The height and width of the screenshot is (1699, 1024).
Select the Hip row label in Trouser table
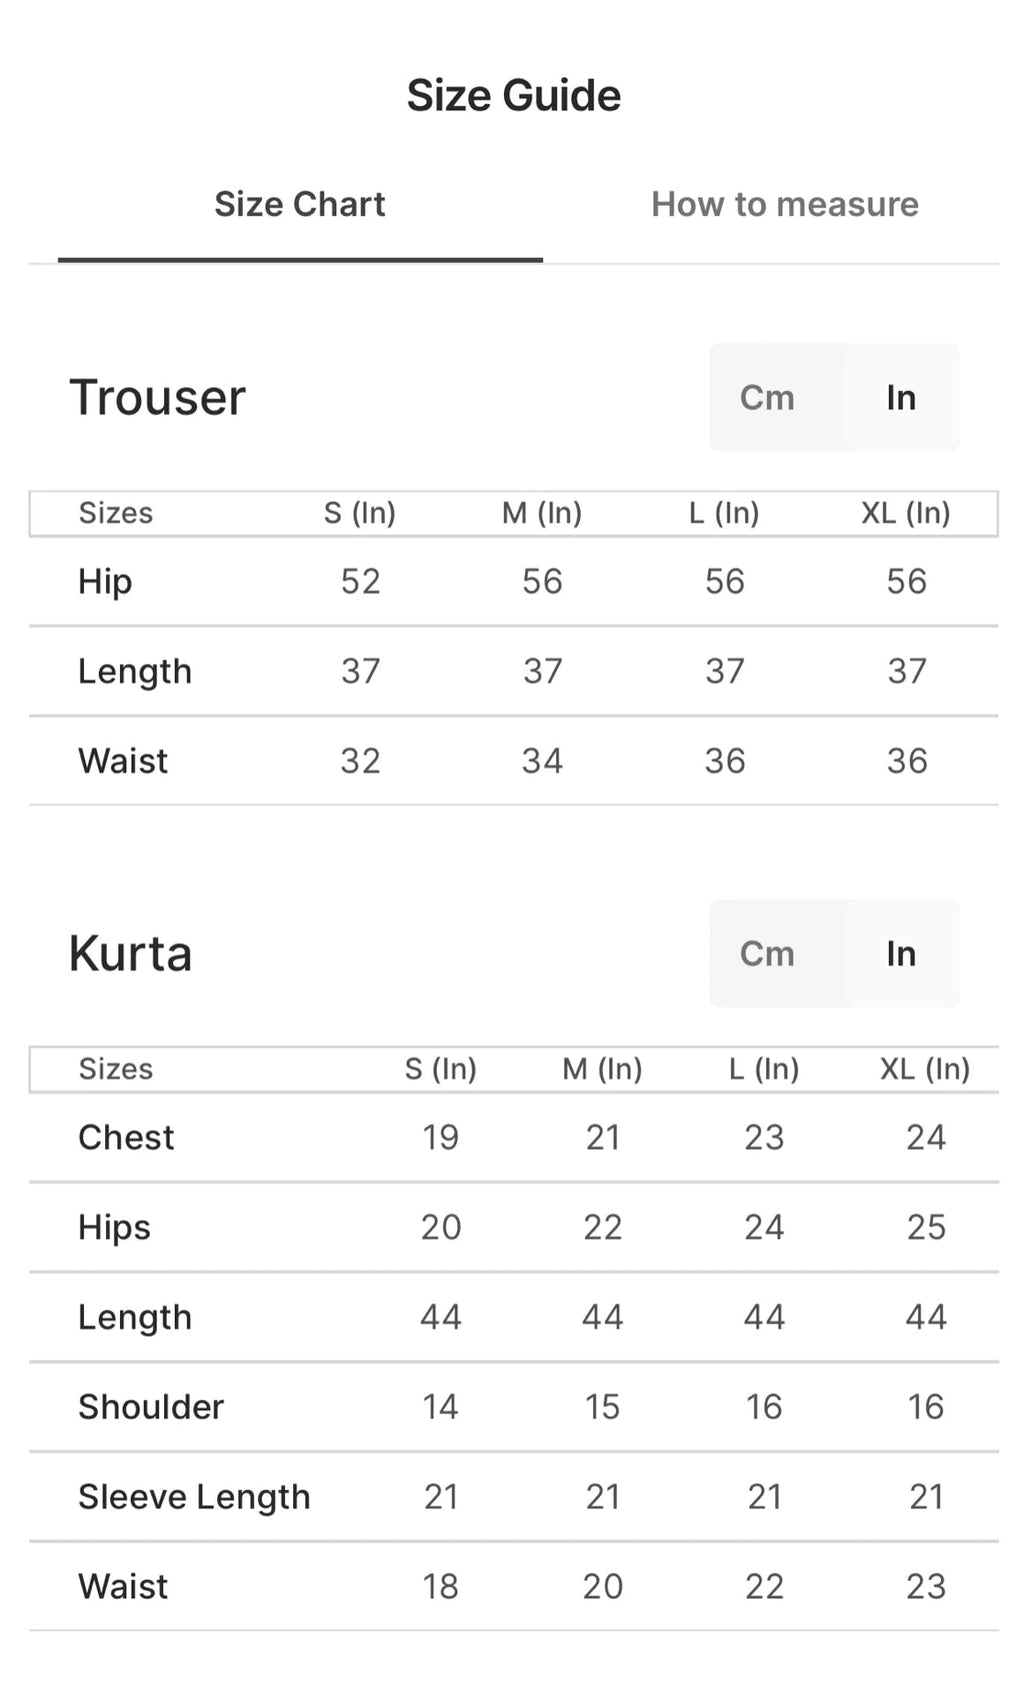click(105, 582)
